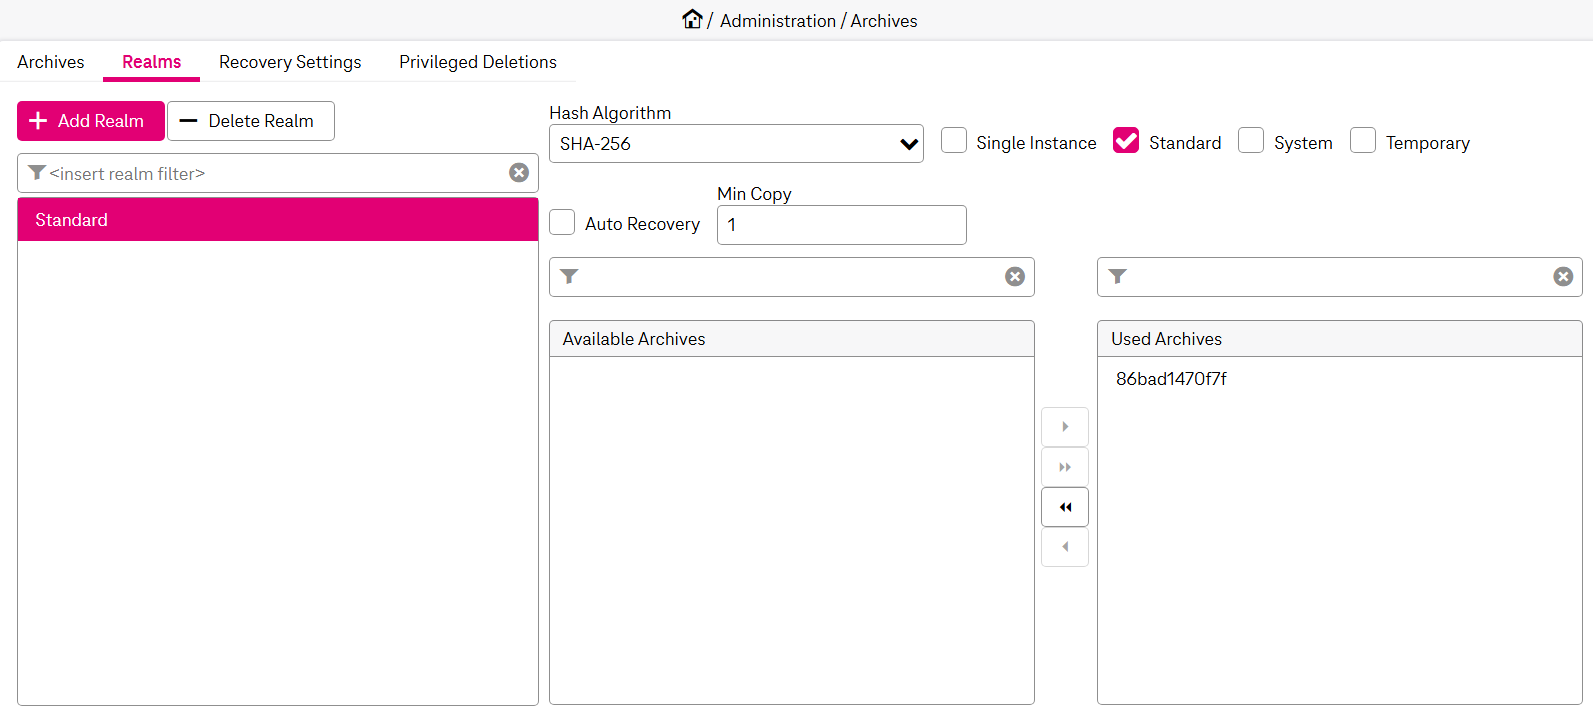Image resolution: width=1593 pixels, height=711 pixels.
Task: Open the Privileged Deletions tab
Action: click(478, 62)
